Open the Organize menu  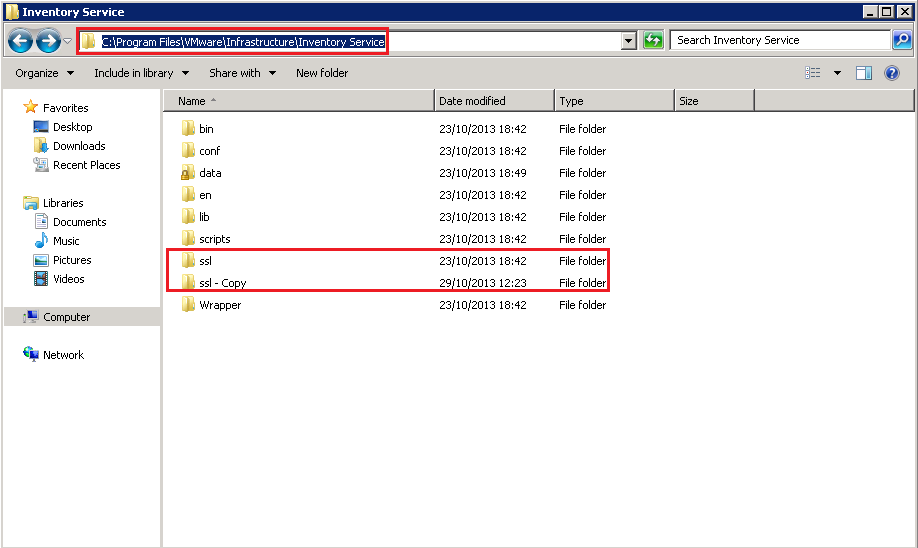coord(44,73)
